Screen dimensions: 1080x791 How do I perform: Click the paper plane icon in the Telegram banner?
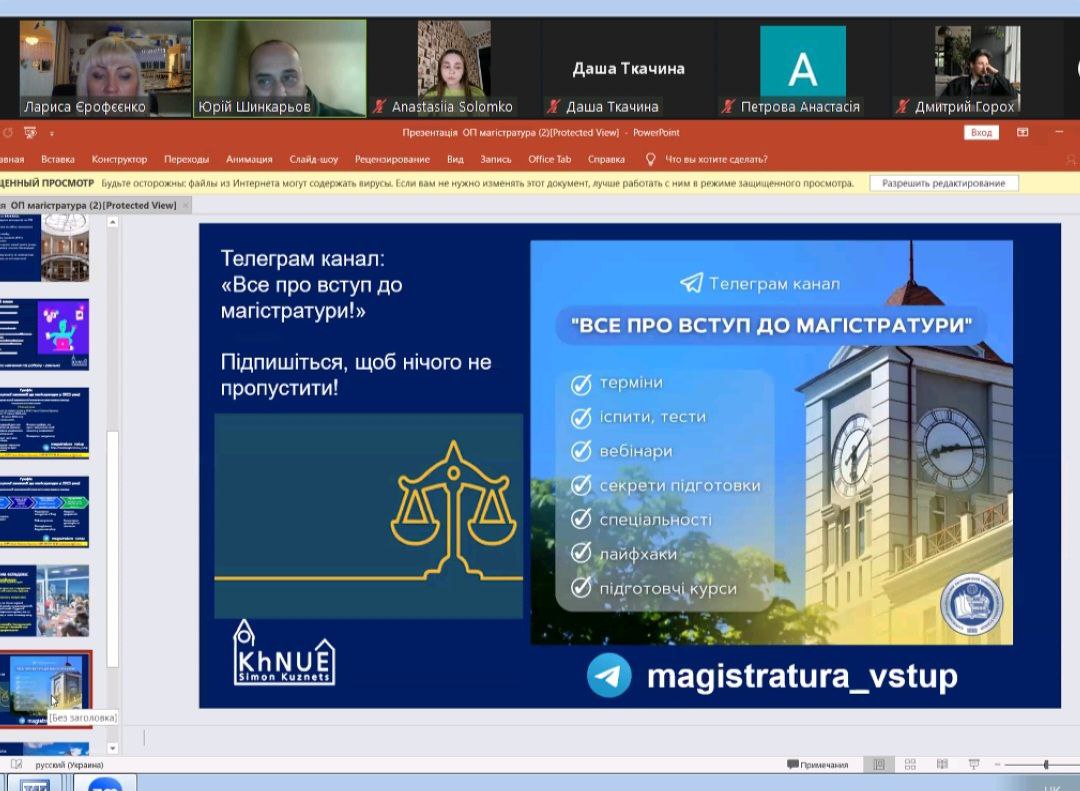pyautogui.click(x=692, y=282)
